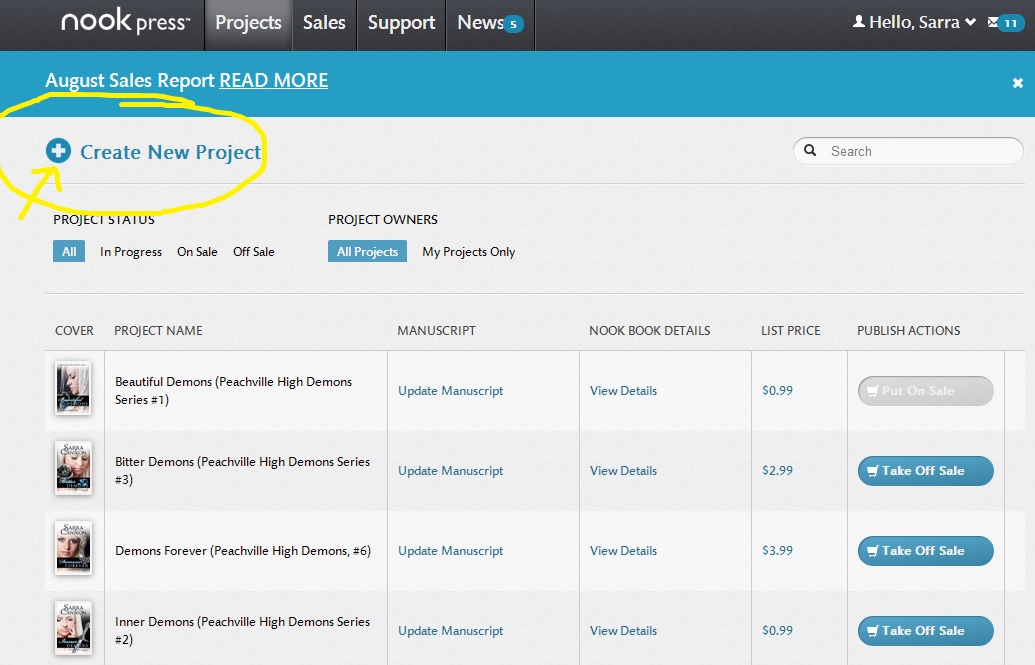Screen dimensions: 1035x665
Task: Open the Beautiful Demons cover thumbnail
Action: (73, 388)
